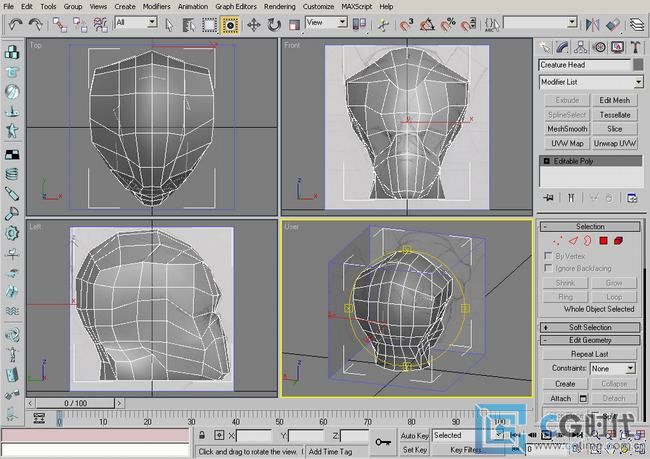Viewport: 650px width, 459px height.
Task: Select the Select and Link tool
Action: [60, 25]
